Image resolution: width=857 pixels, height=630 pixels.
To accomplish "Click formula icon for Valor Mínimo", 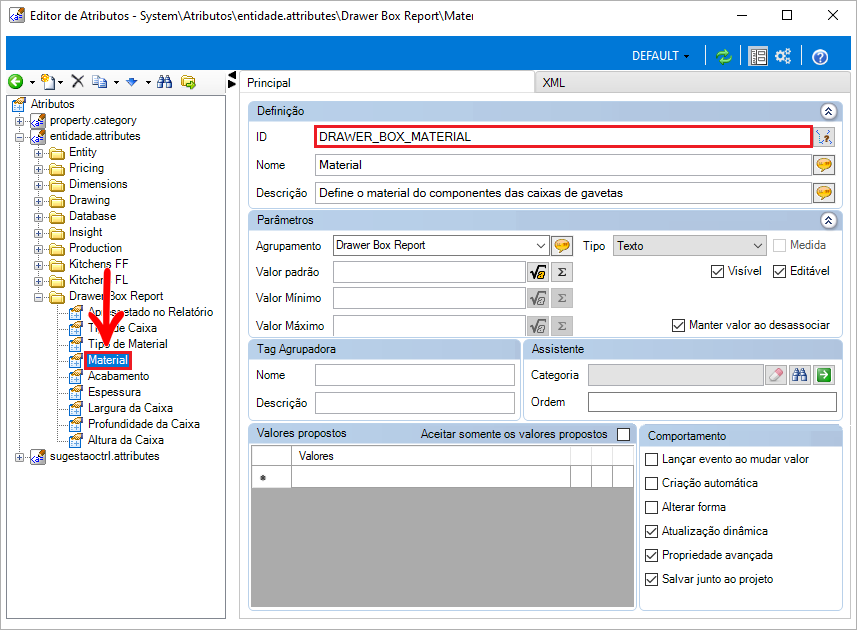I will (x=538, y=298).
